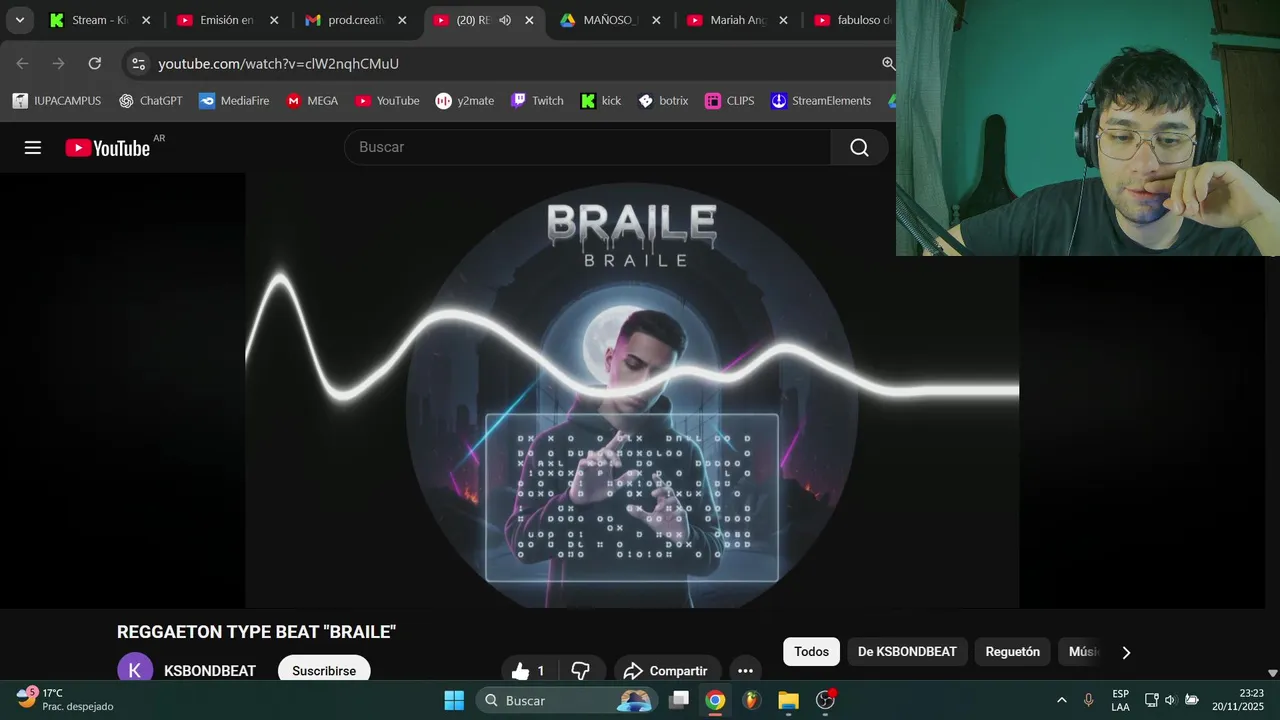Open the weather widget showing 17°C

point(66,699)
